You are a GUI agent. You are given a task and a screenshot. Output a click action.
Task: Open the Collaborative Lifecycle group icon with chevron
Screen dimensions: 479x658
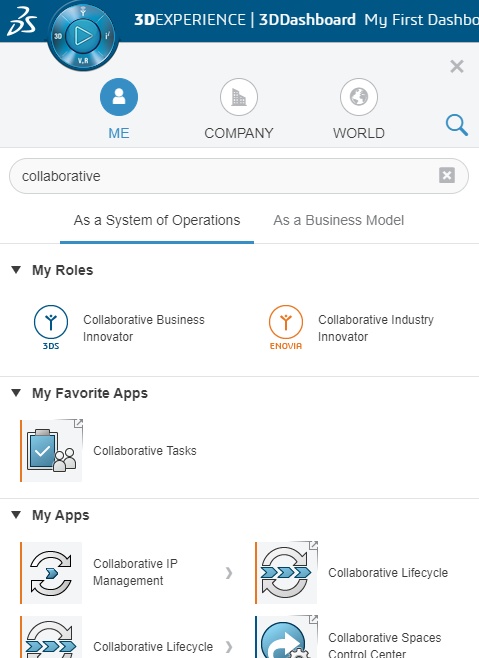51,637
